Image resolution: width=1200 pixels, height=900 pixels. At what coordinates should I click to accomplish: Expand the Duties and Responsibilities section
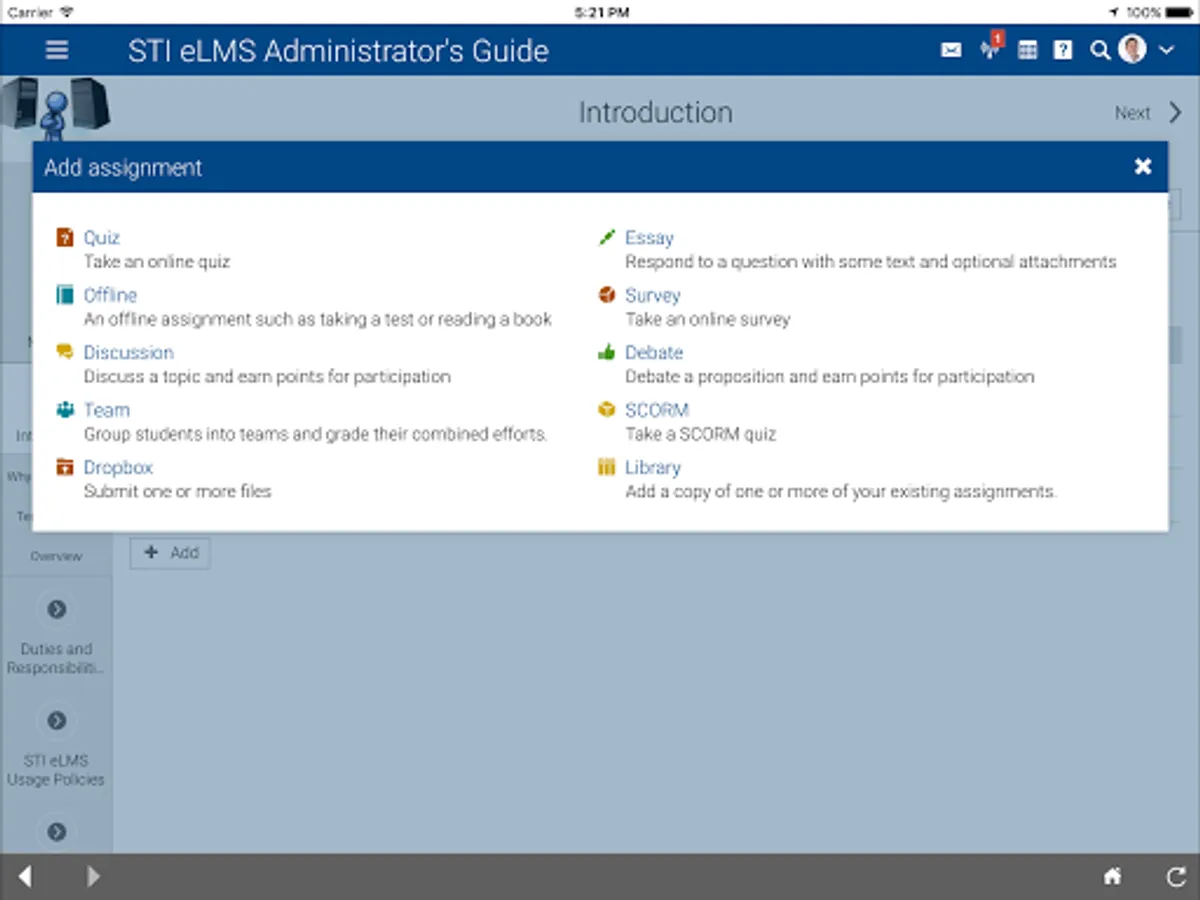click(x=57, y=609)
